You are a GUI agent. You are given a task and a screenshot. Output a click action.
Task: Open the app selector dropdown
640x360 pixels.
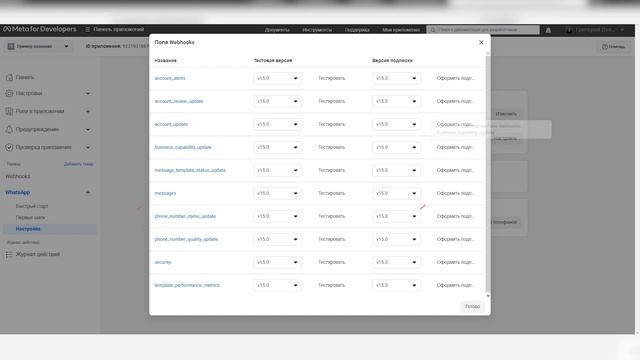[x=38, y=47]
